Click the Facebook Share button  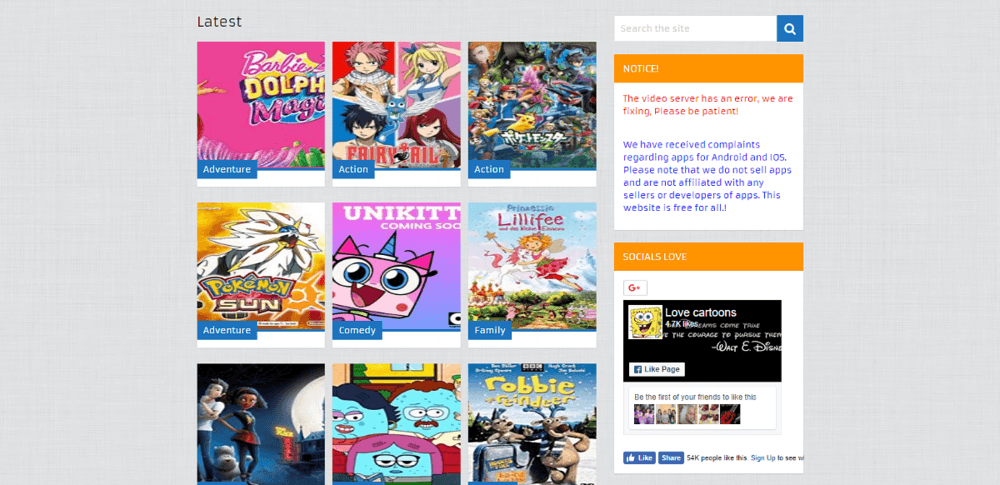pyautogui.click(x=671, y=458)
